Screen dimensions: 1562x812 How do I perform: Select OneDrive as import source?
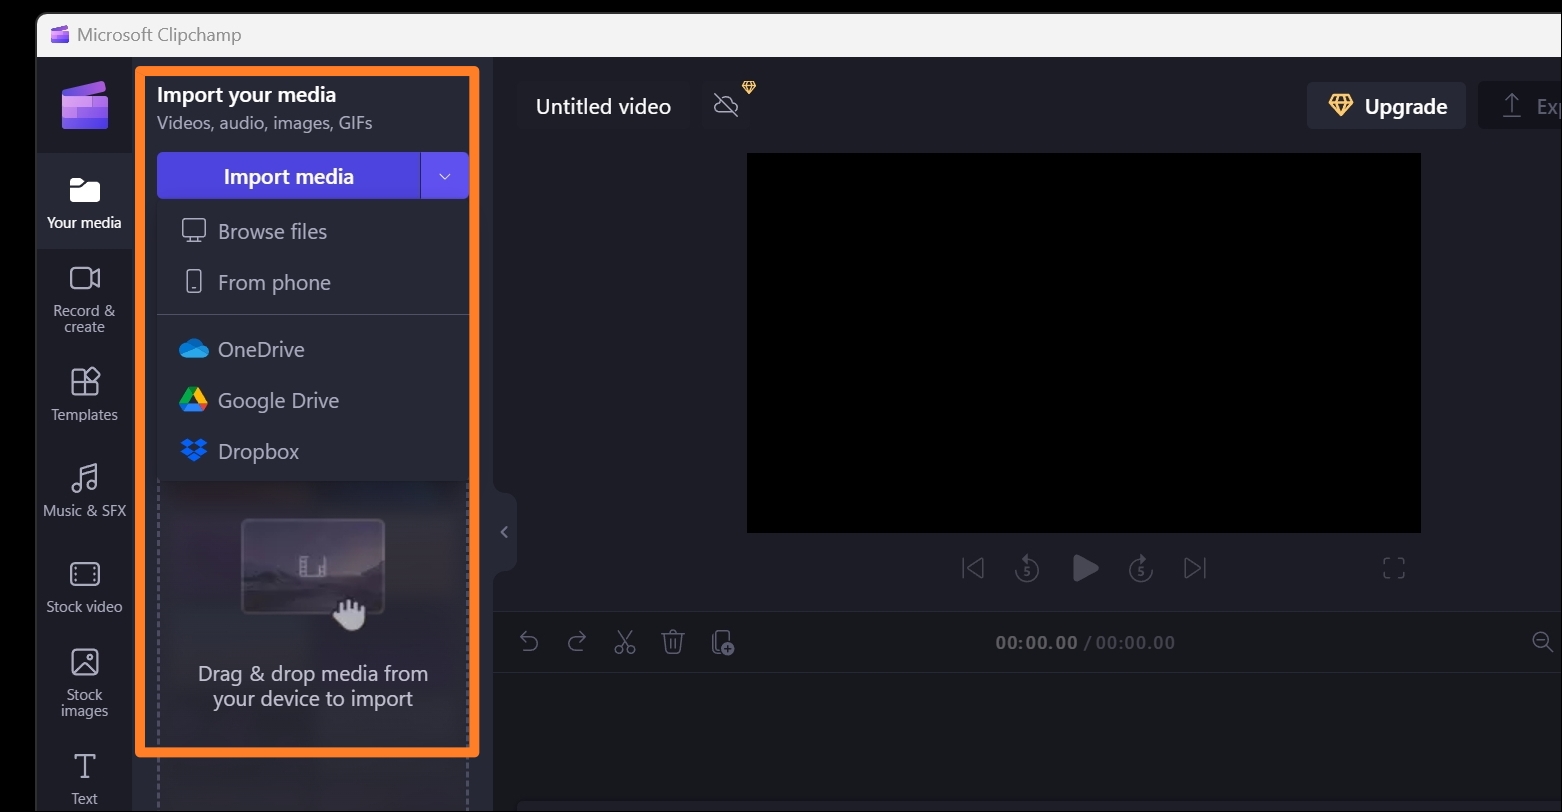coord(313,349)
